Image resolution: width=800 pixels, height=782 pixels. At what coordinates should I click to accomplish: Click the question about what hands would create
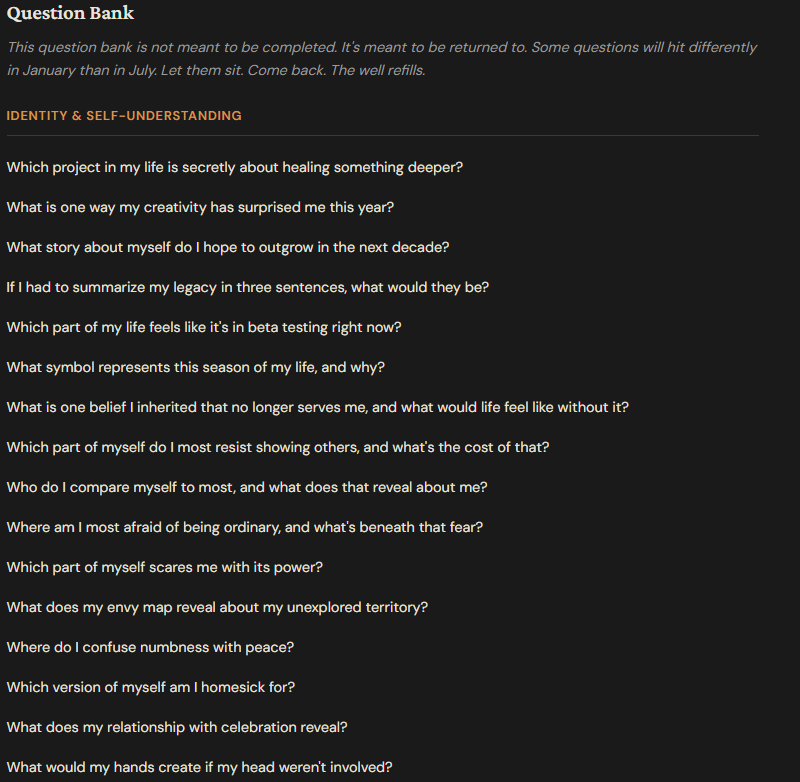(x=199, y=767)
